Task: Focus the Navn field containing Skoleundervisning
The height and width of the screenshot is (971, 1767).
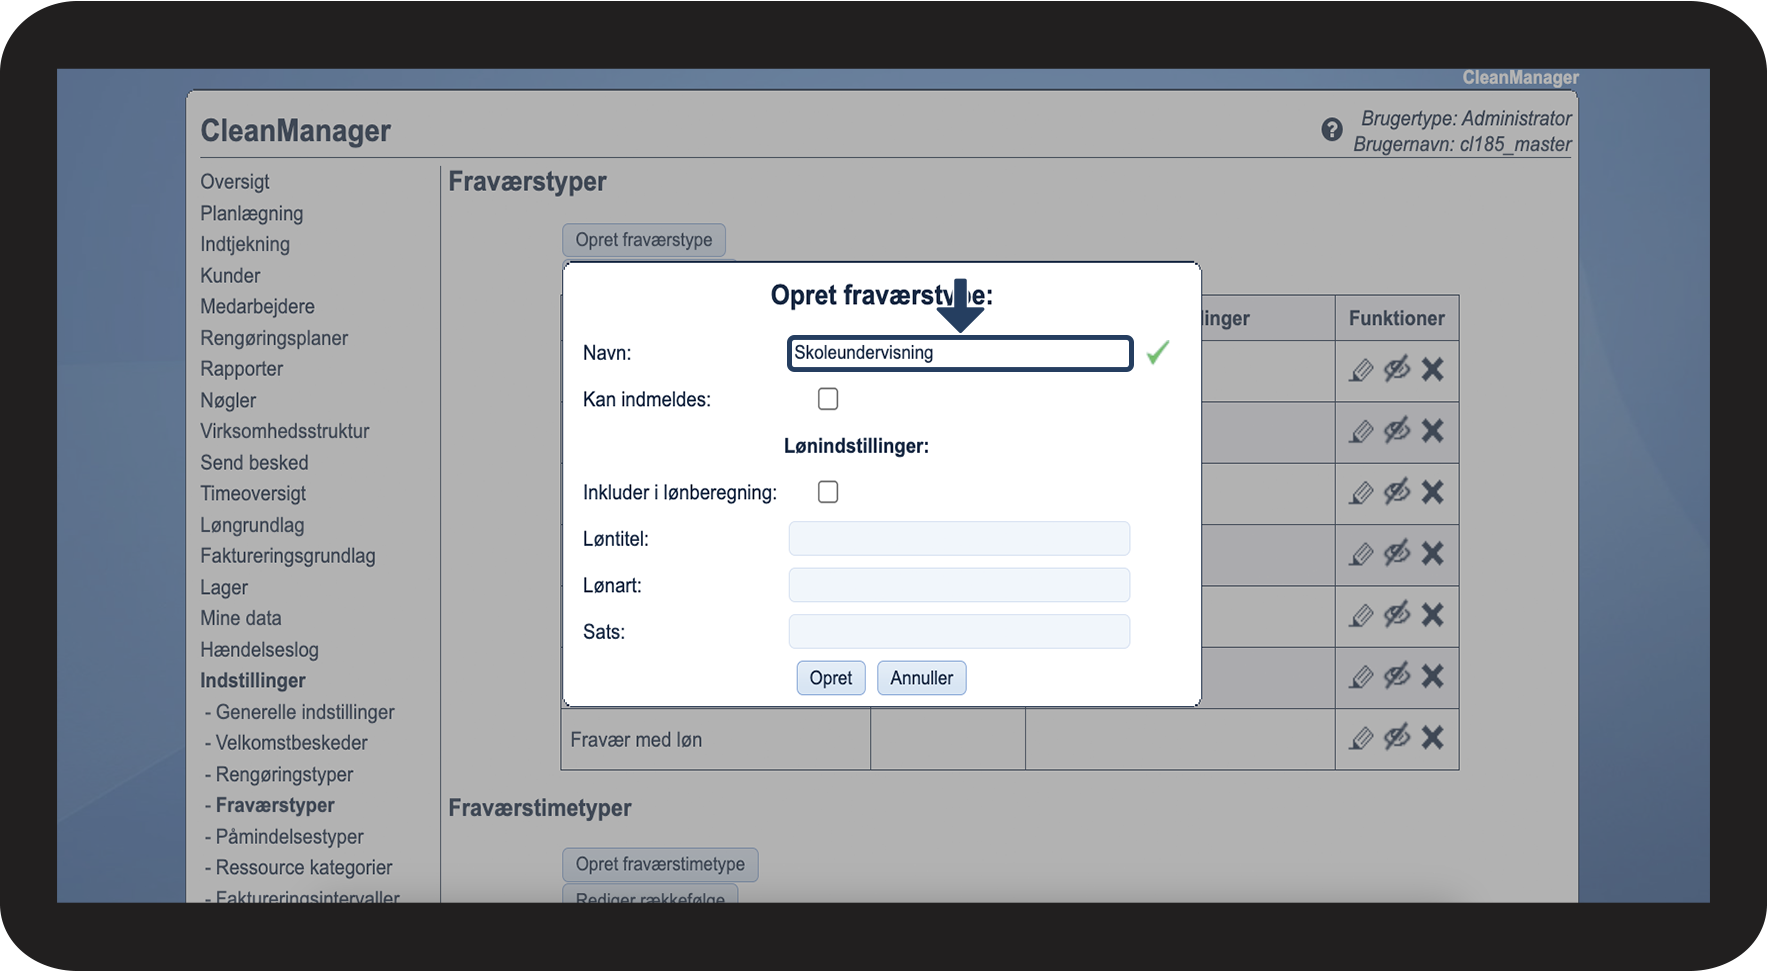Action: pos(960,353)
